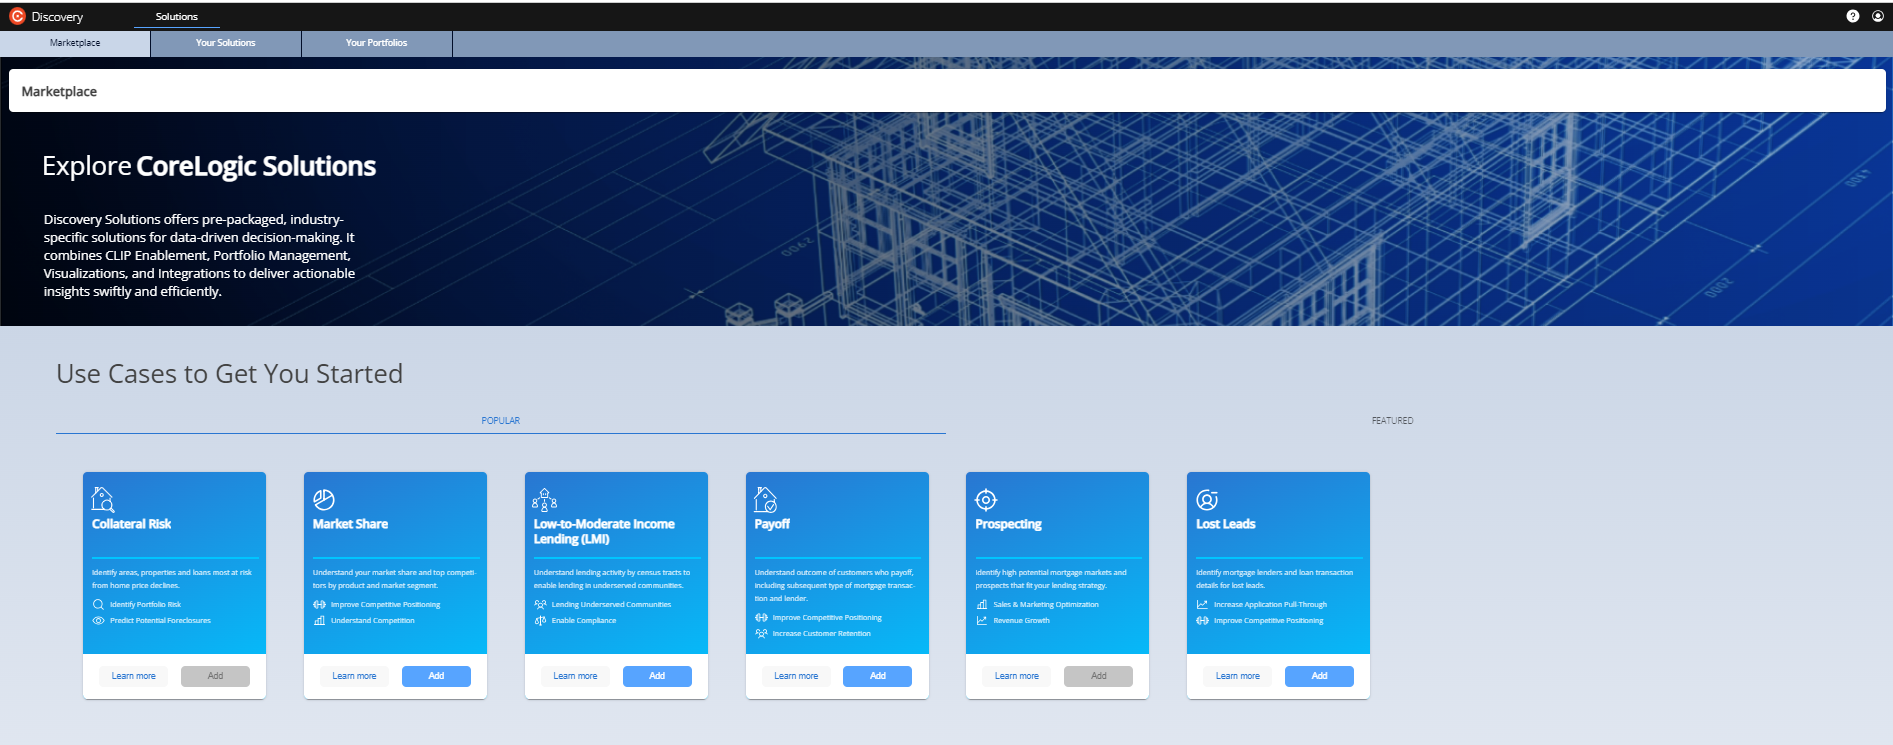Click the Discovery app name text
Image resolution: width=1893 pixels, height=745 pixels.
pyautogui.click(x=57, y=17)
